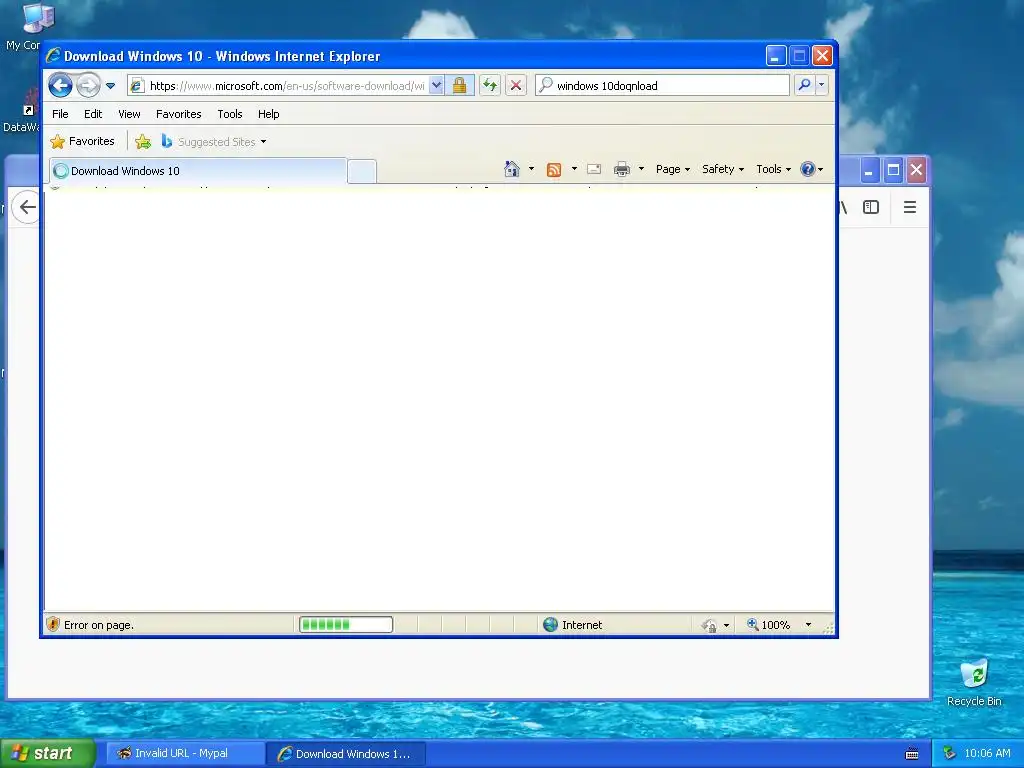This screenshot has height=768, width=1024.
Task: Click the 'Error on page.' status text
Action: point(99,625)
